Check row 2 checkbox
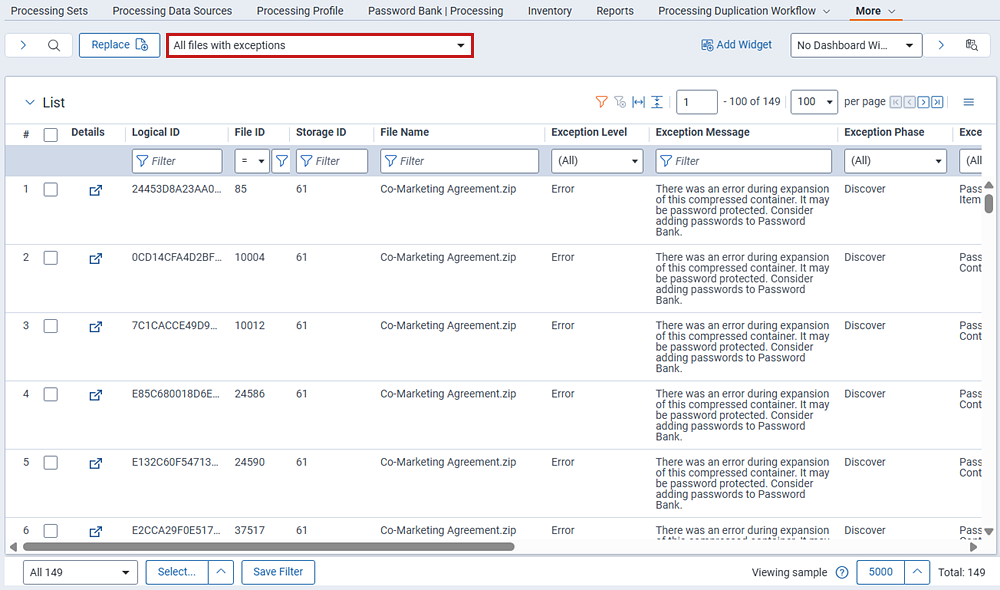This screenshot has height=590, width=1000. pyautogui.click(x=50, y=258)
